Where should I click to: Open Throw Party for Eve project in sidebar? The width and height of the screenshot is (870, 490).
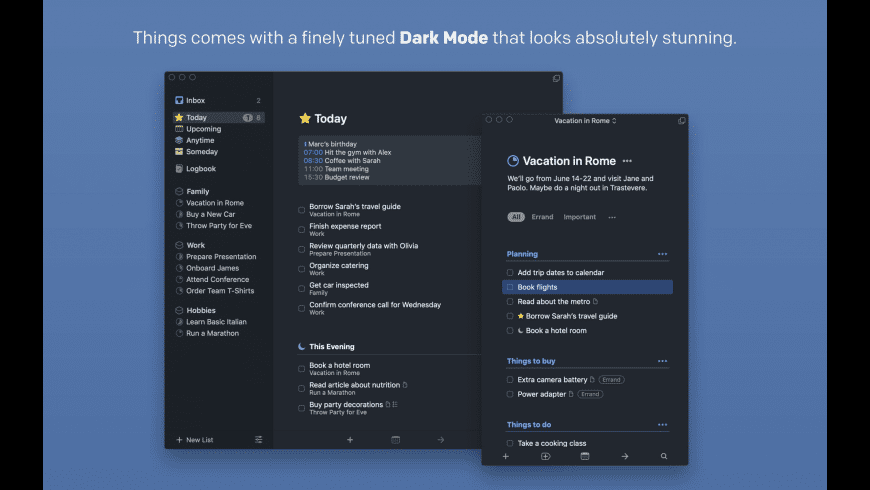click(x=219, y=226)
